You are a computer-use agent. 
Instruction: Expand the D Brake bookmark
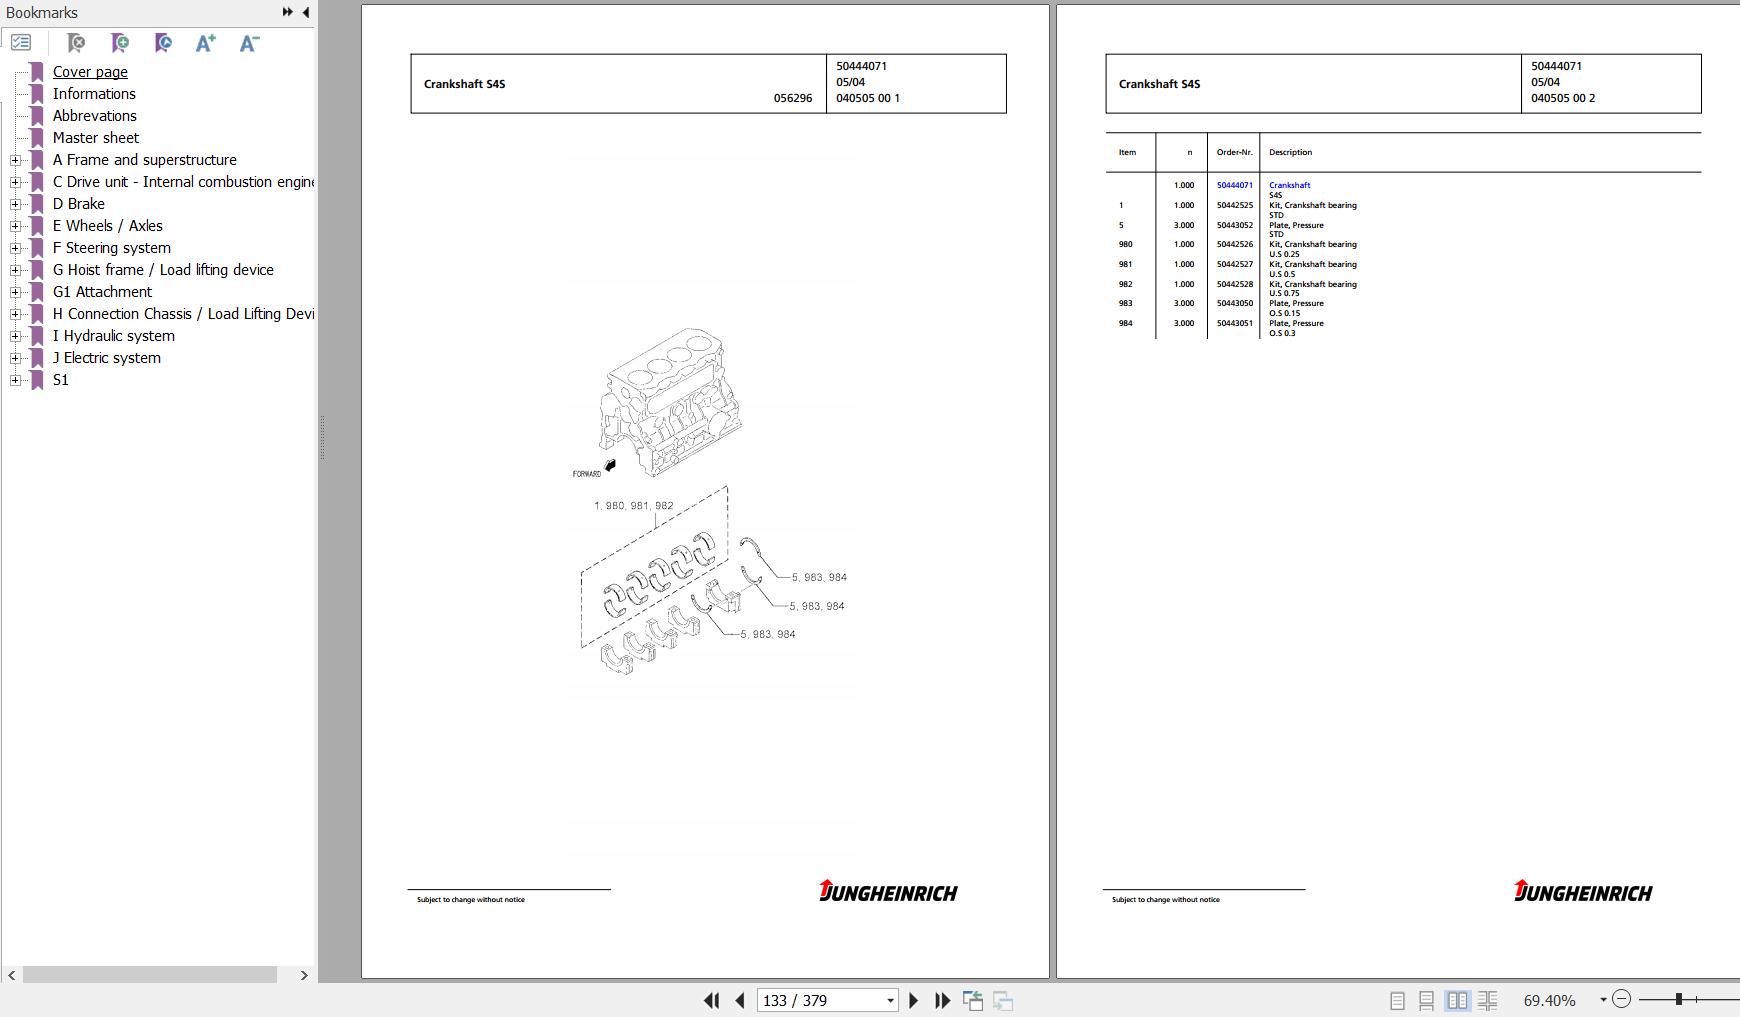15,204
